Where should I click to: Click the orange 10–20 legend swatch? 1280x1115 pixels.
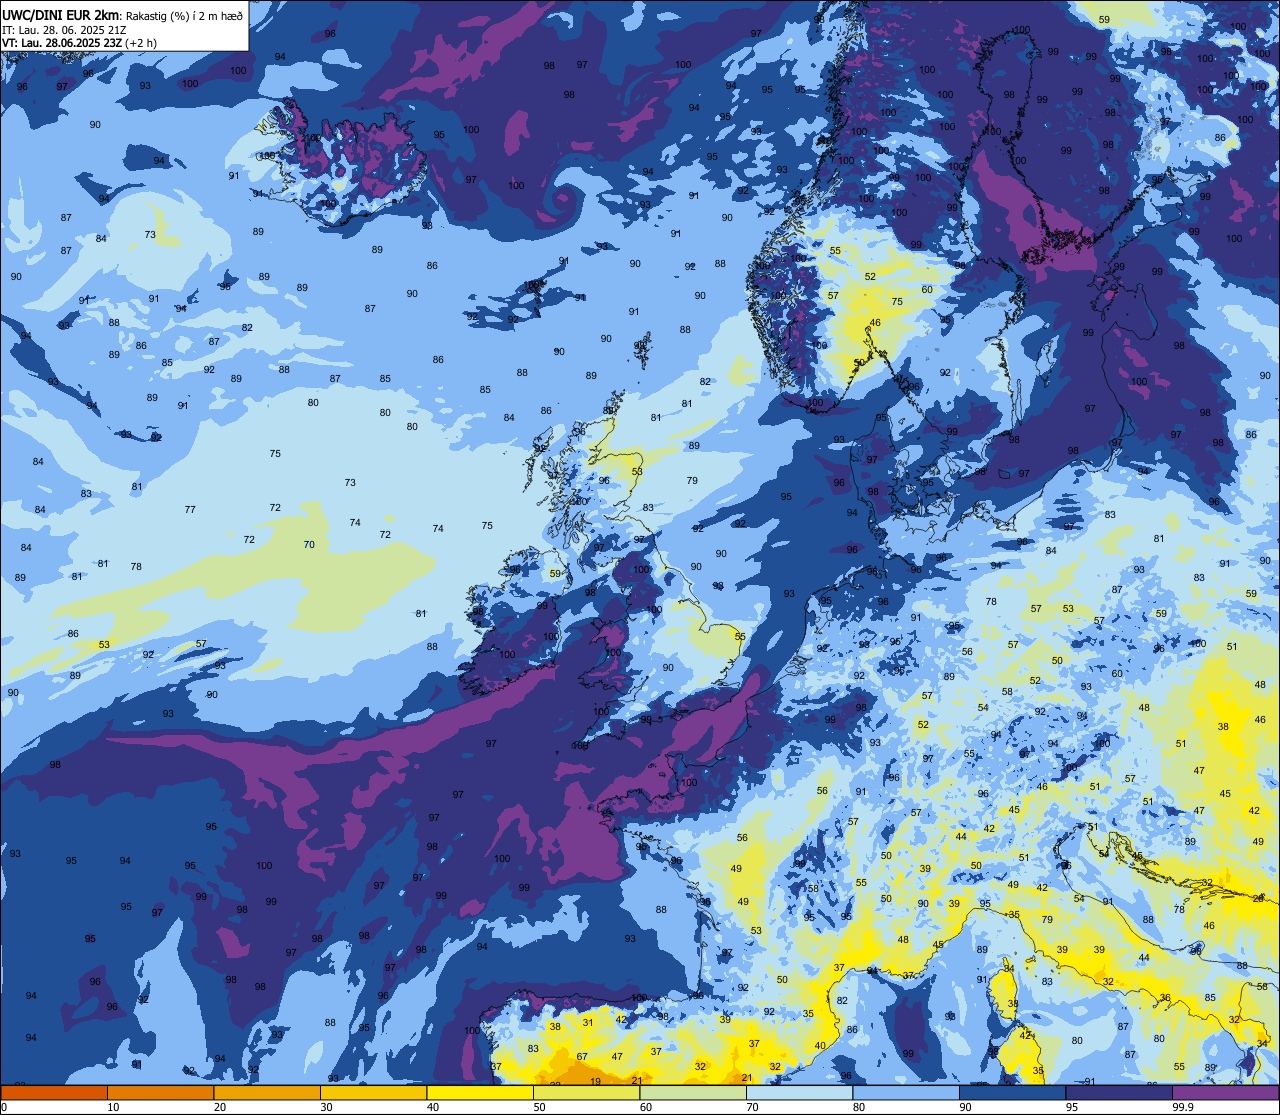click(x=160, y=1092)
